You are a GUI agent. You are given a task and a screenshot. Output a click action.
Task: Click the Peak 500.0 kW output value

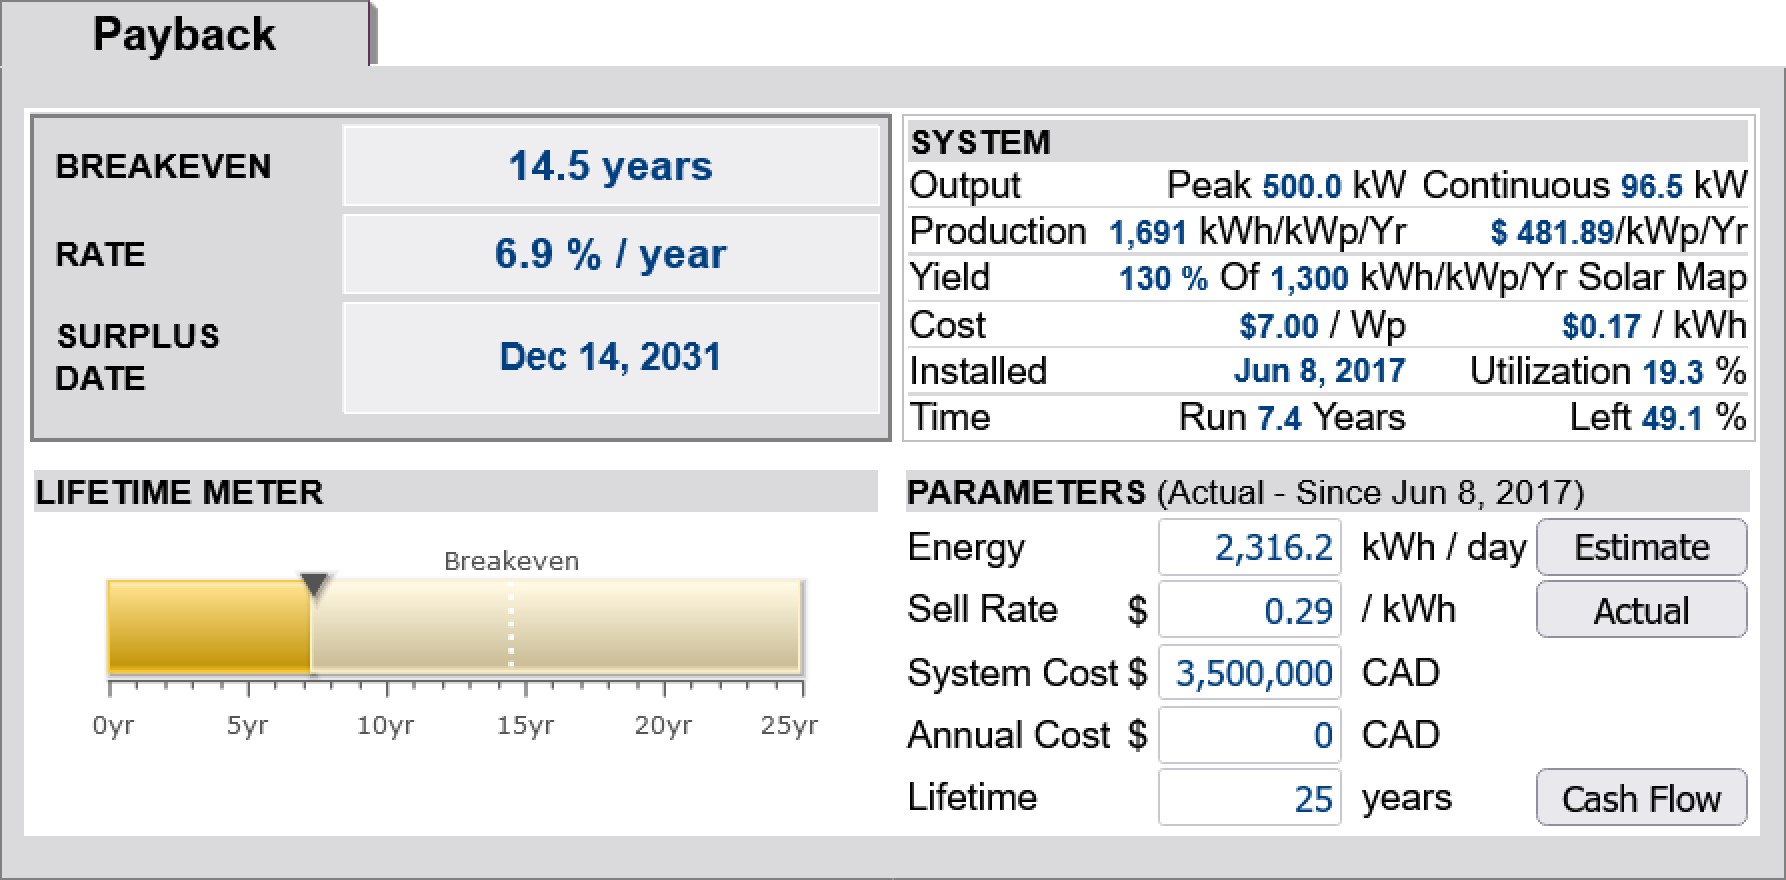click(1301, 186)
